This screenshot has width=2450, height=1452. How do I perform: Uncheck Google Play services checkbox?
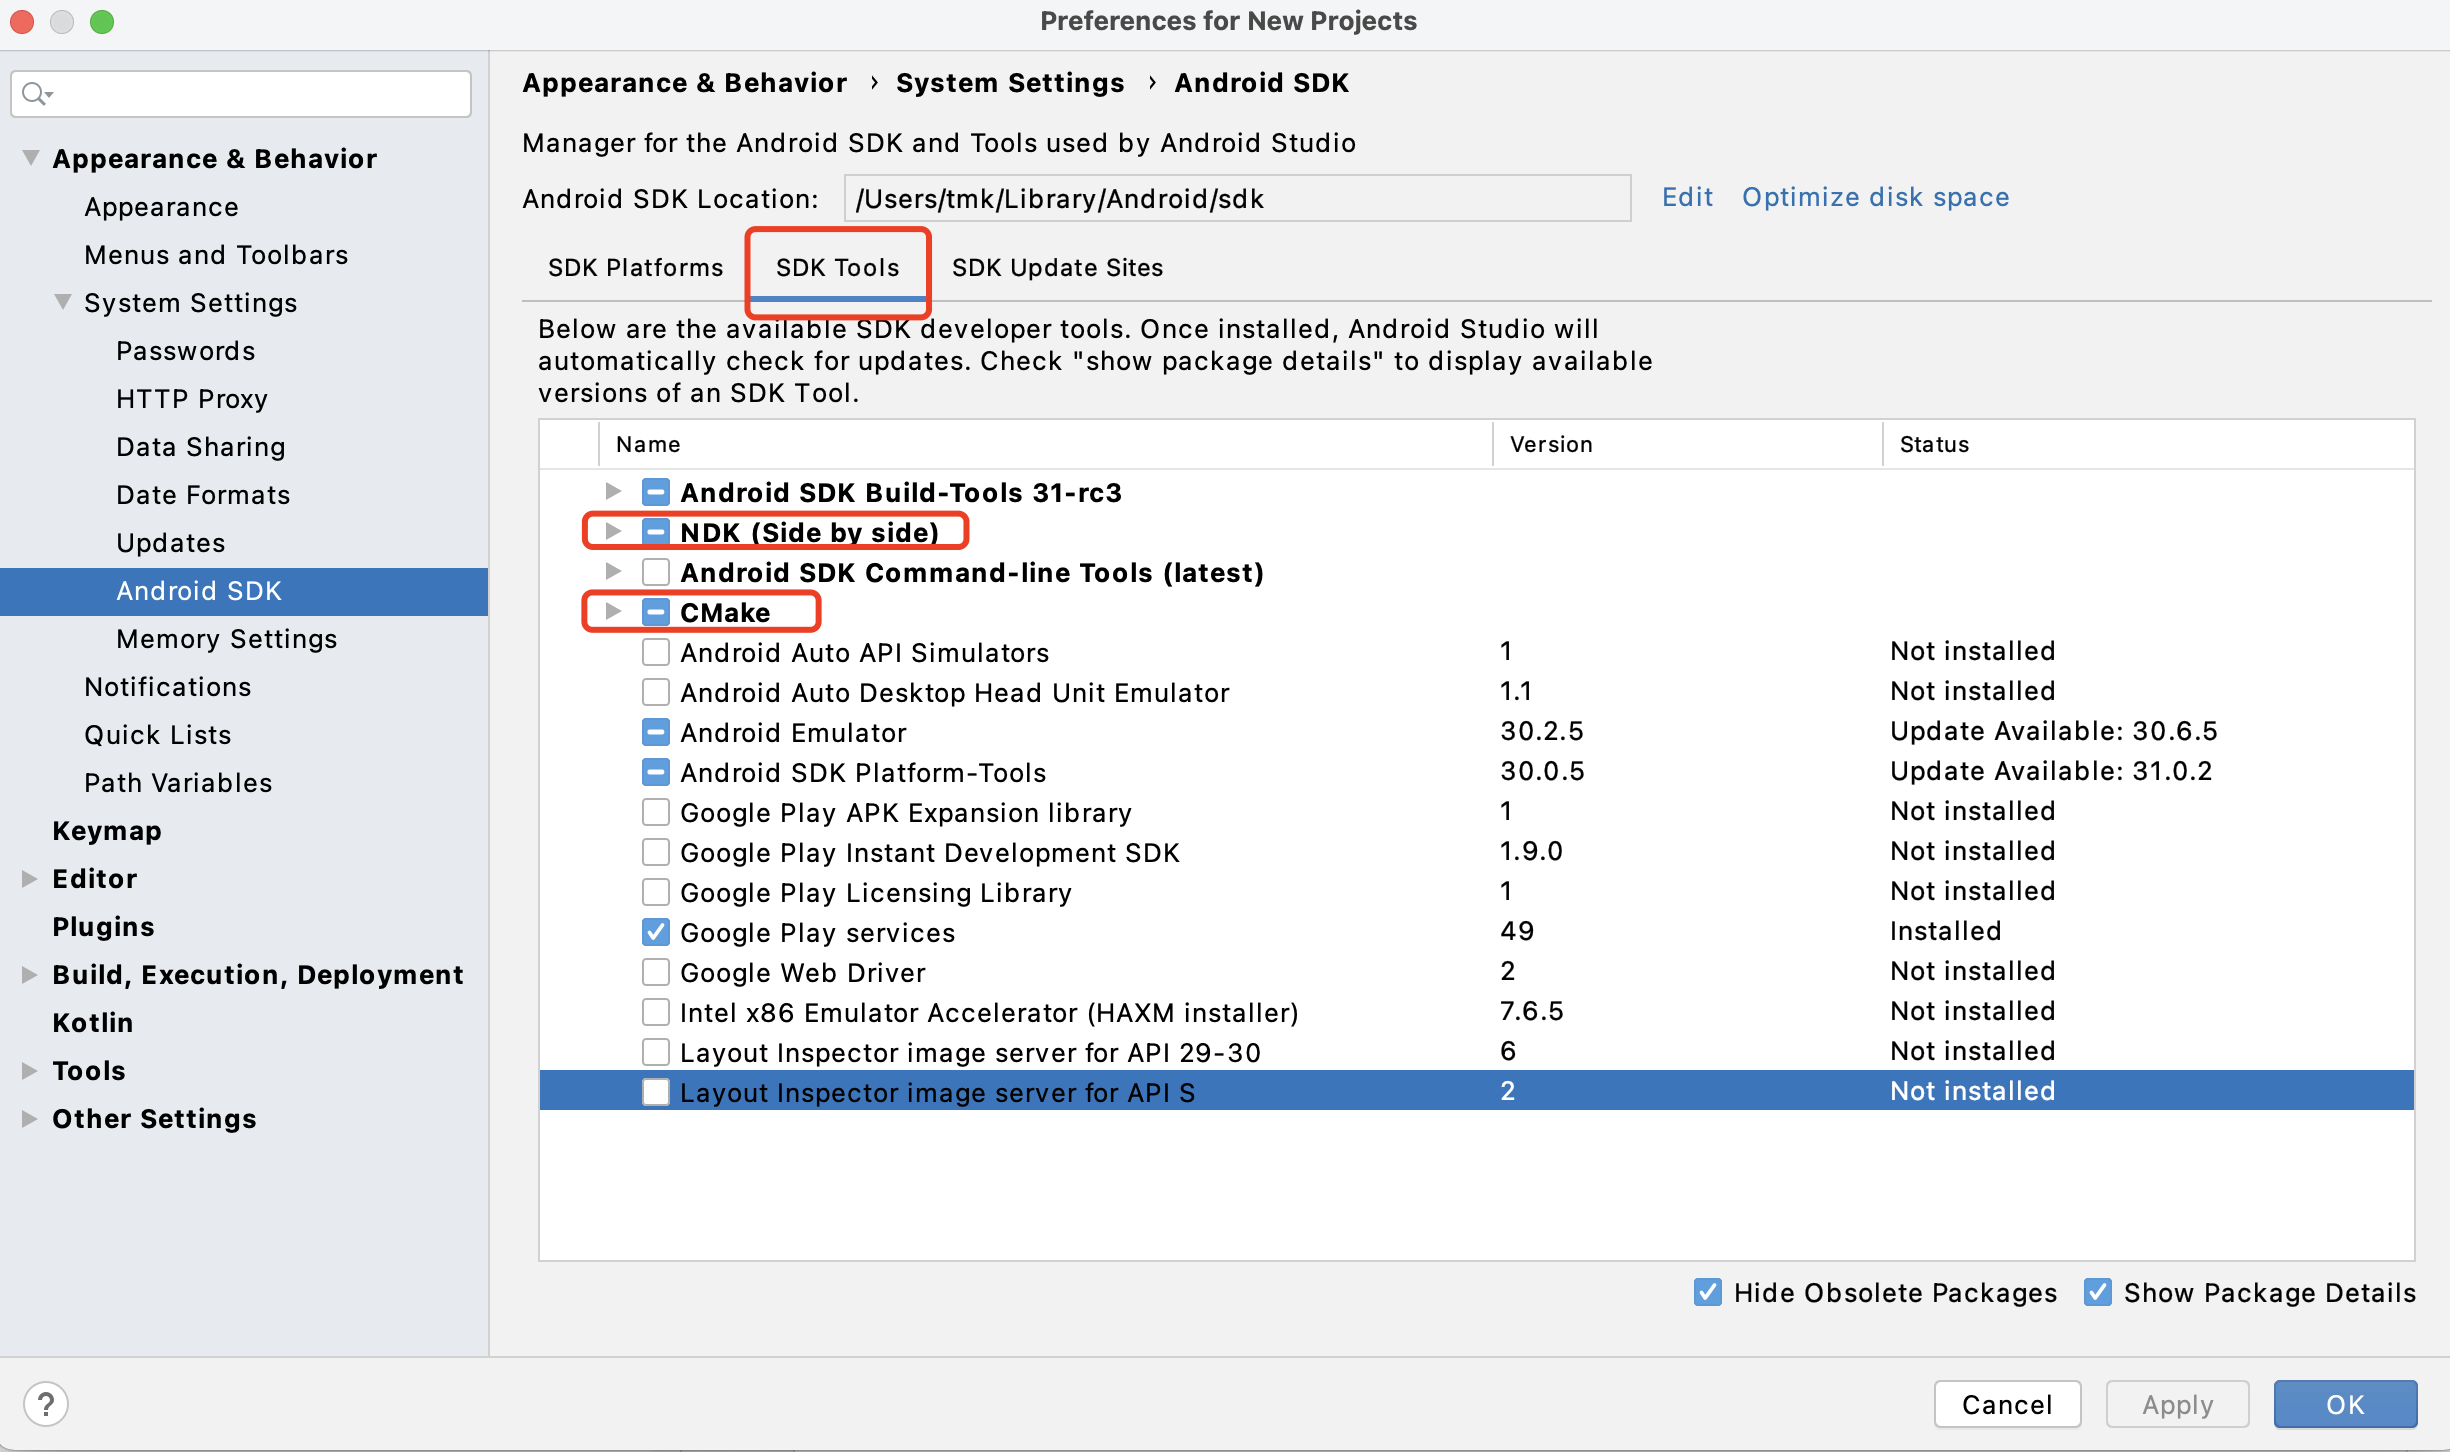pos(655,933)
